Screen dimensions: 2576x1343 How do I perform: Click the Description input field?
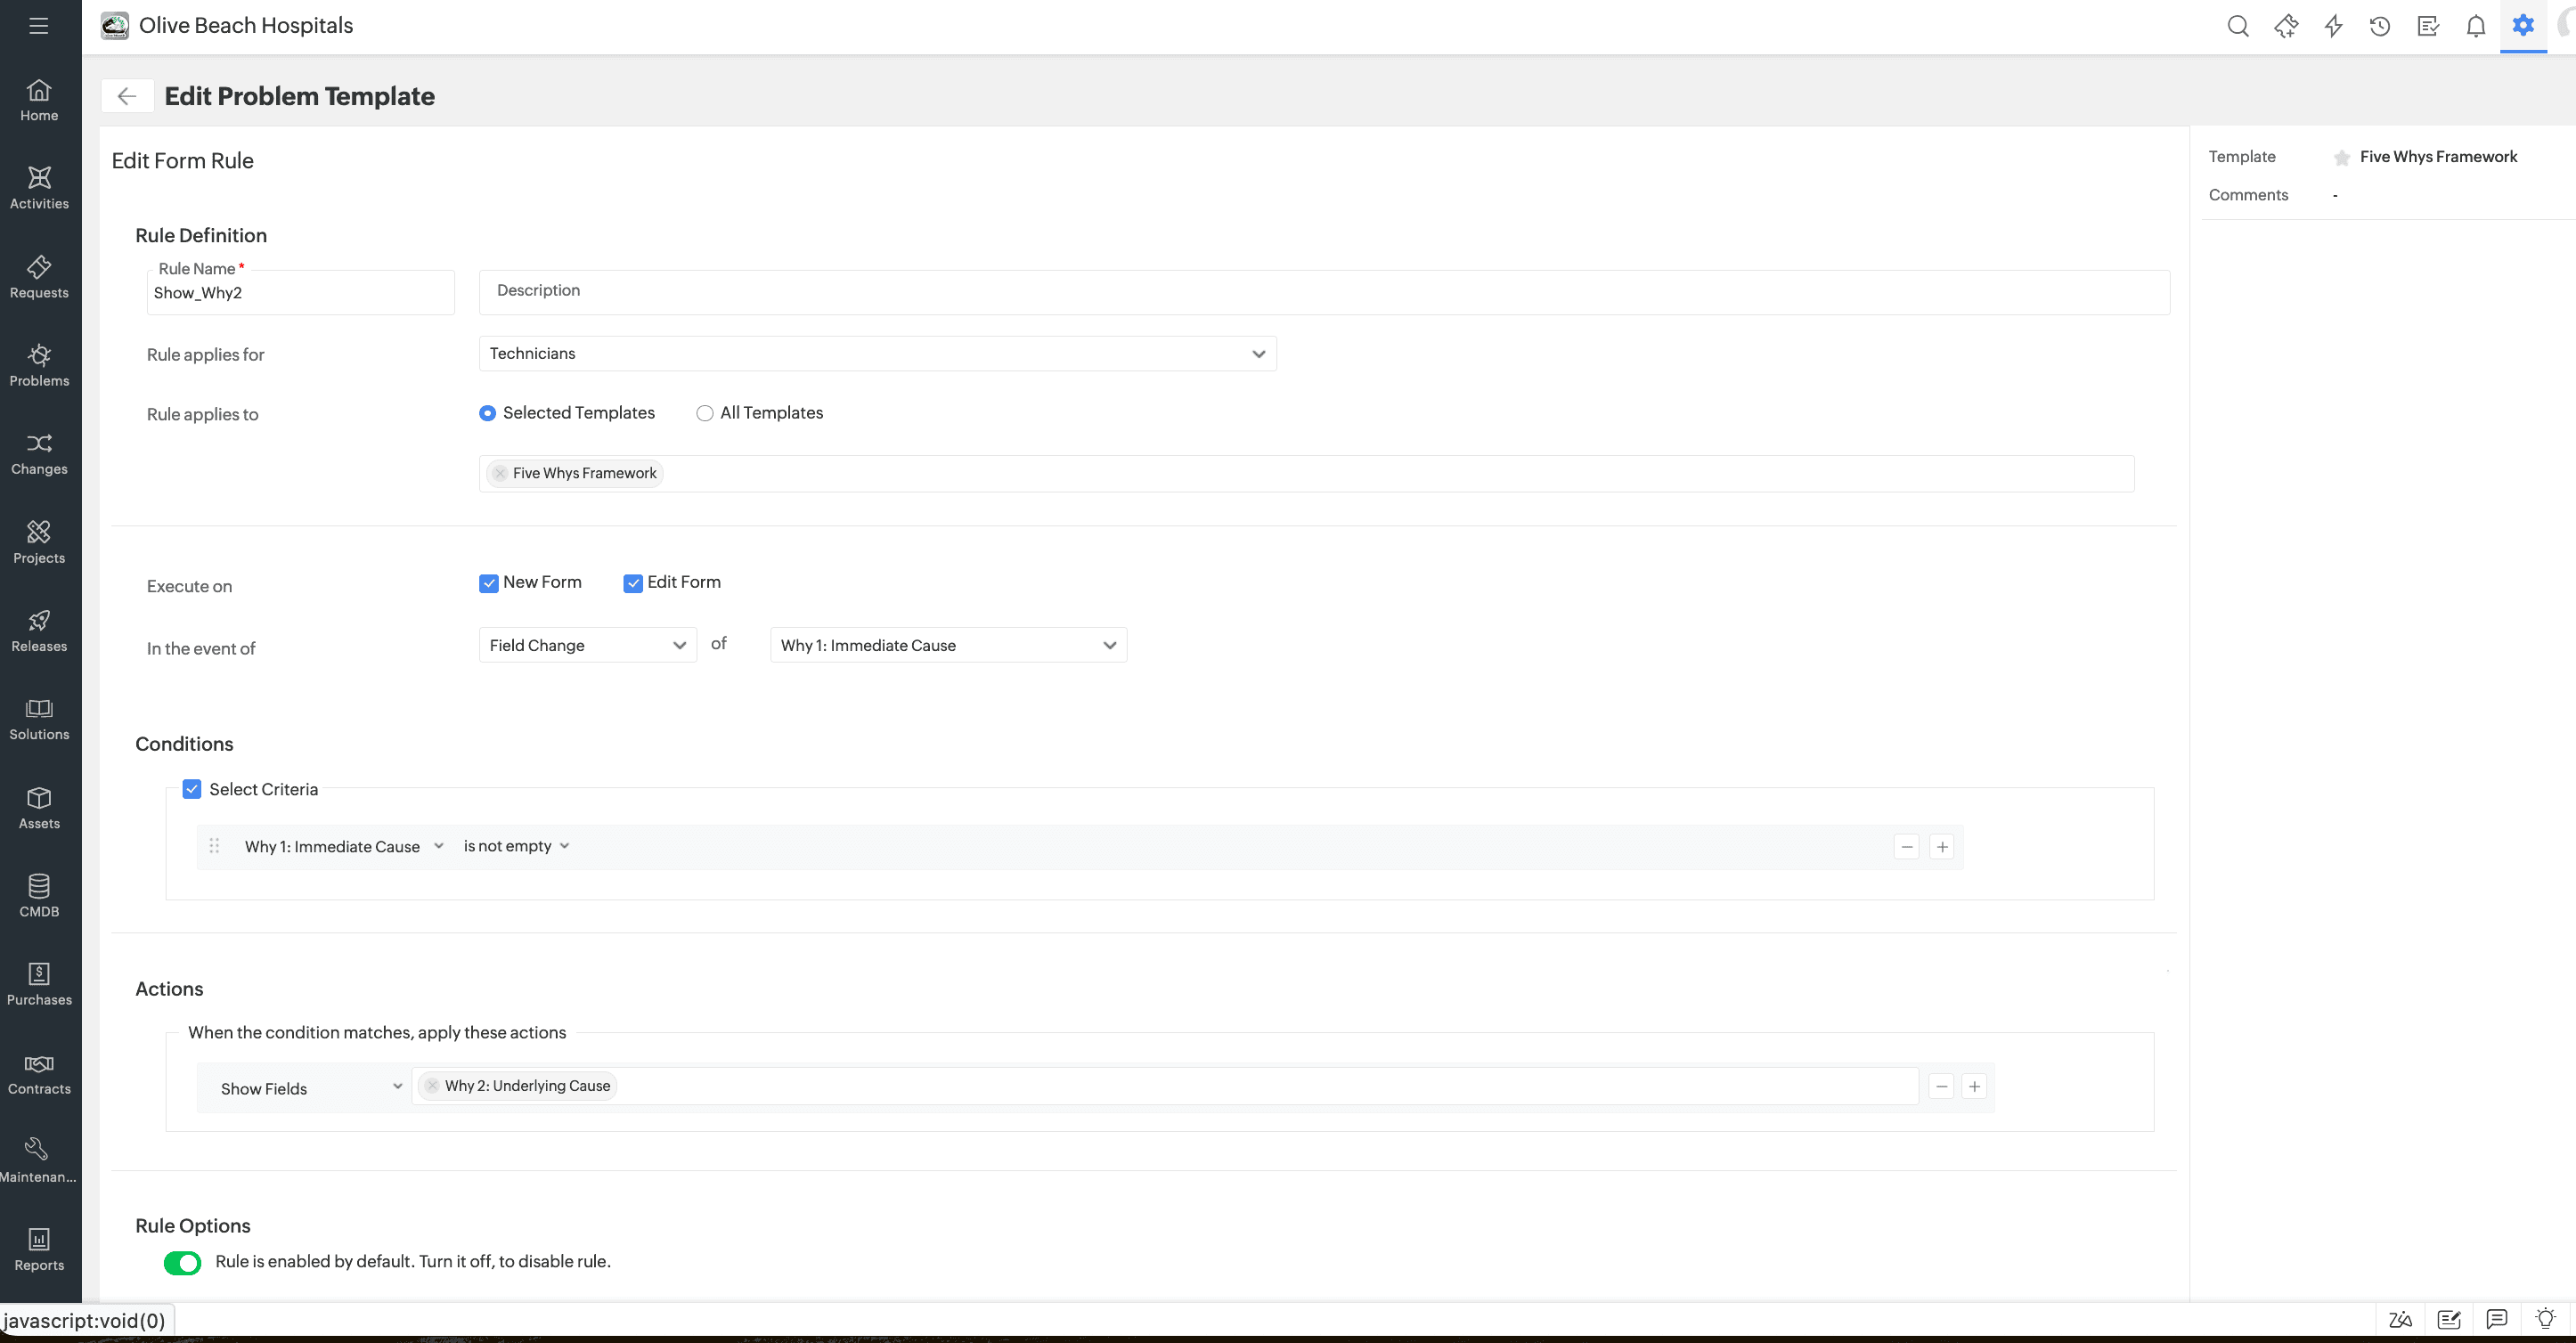point(1323,291)
